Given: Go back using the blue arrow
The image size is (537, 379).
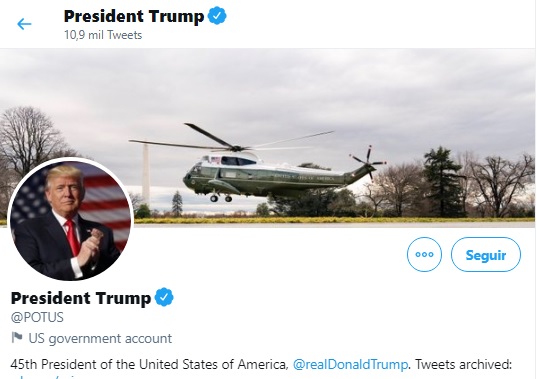Looking at the screenshot, I should coord(24,24).
